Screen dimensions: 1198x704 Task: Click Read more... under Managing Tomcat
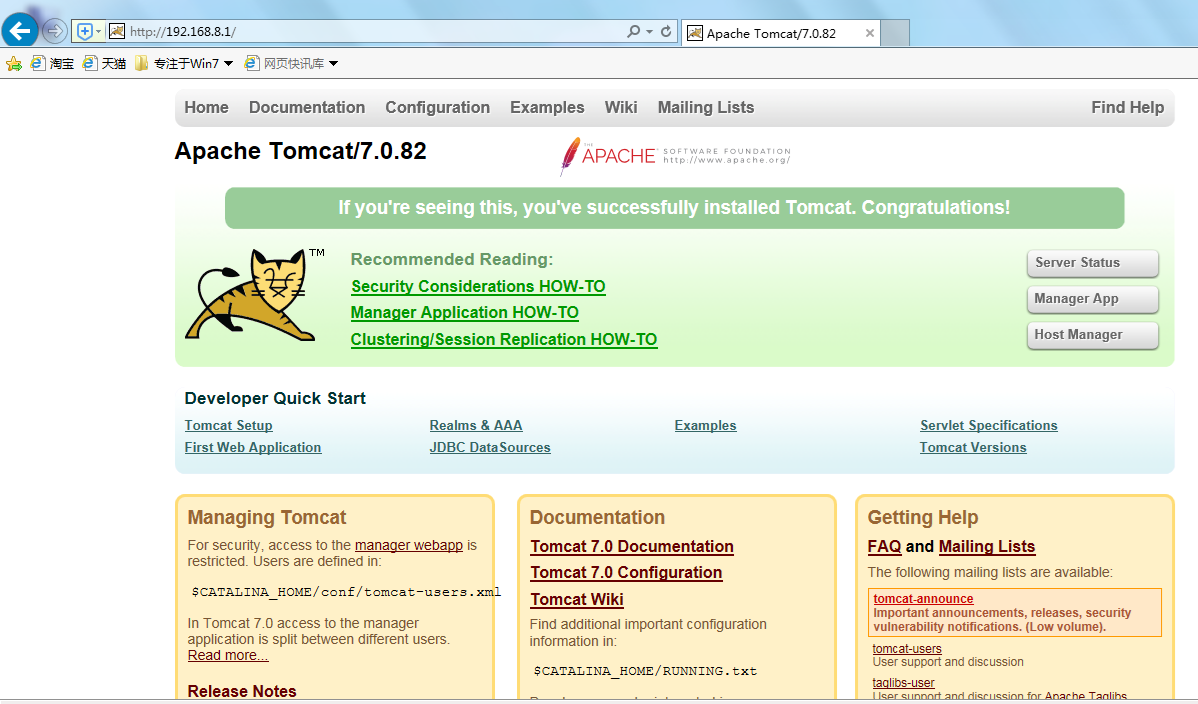pos(228,656)
